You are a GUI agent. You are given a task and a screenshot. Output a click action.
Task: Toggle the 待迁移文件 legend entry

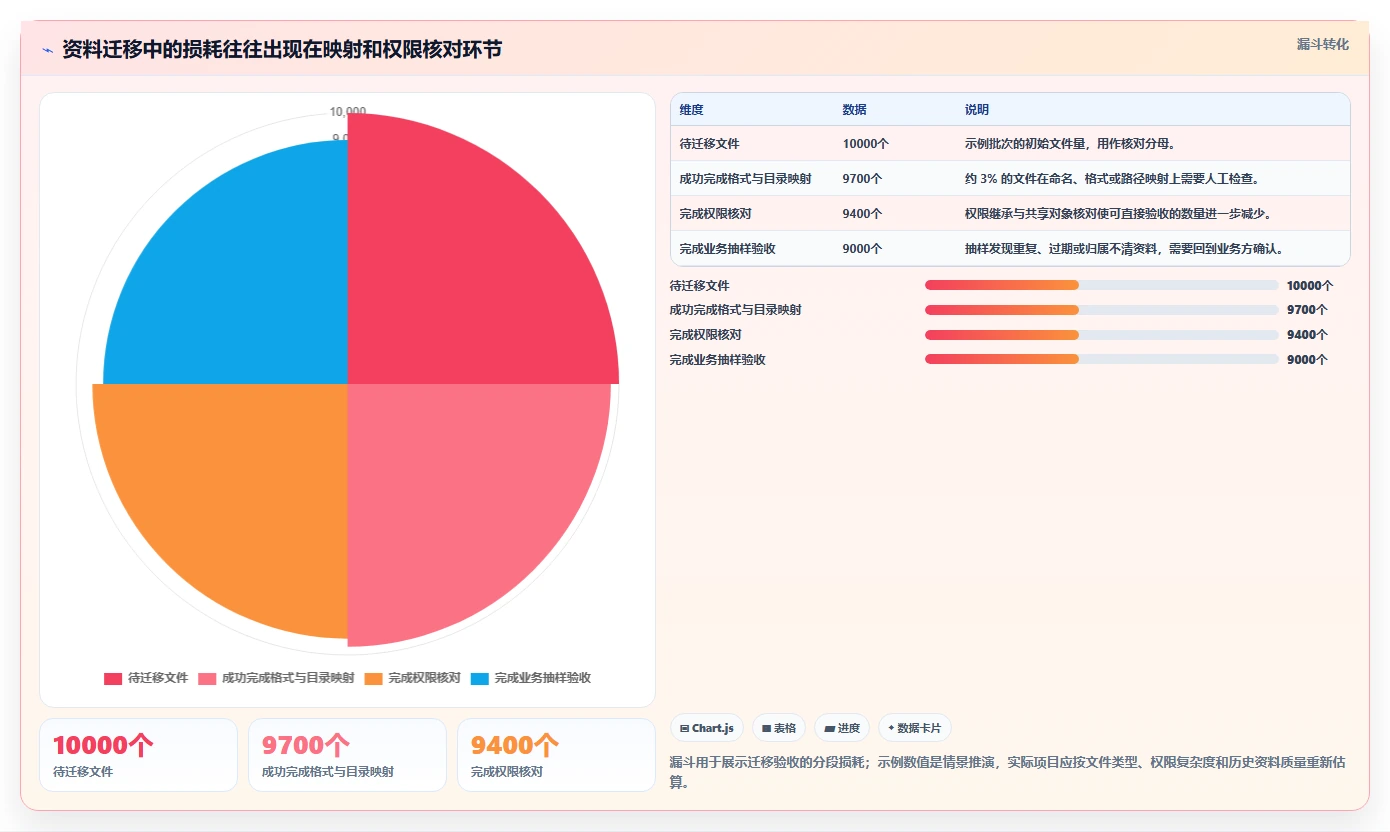pyautogui.click(x=146, y=678)
